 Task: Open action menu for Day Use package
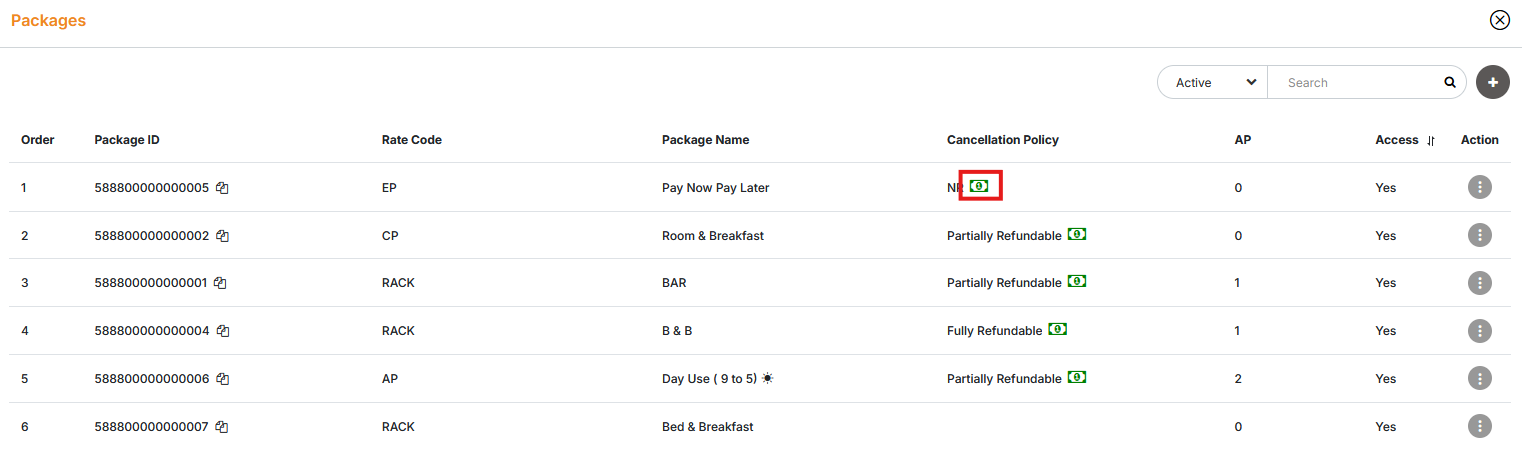tap(1479, 378)
